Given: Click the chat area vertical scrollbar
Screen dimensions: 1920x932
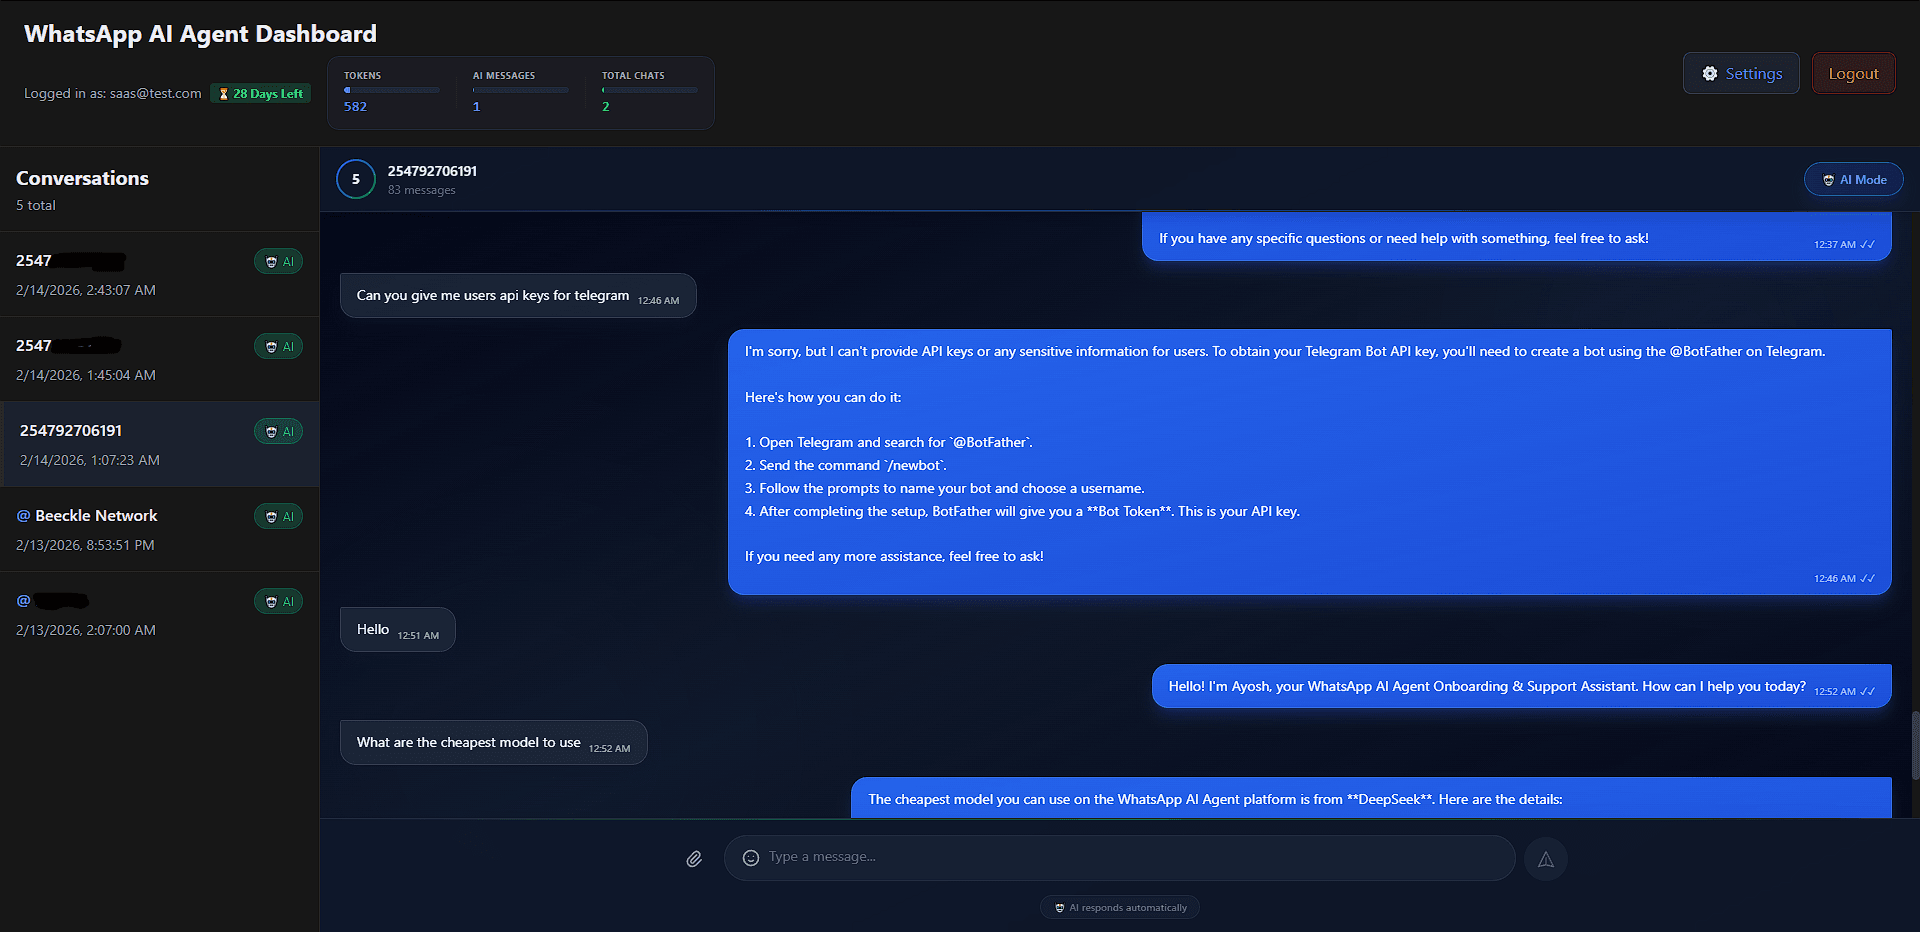Looking at the screenshot, I should 1915,745.
